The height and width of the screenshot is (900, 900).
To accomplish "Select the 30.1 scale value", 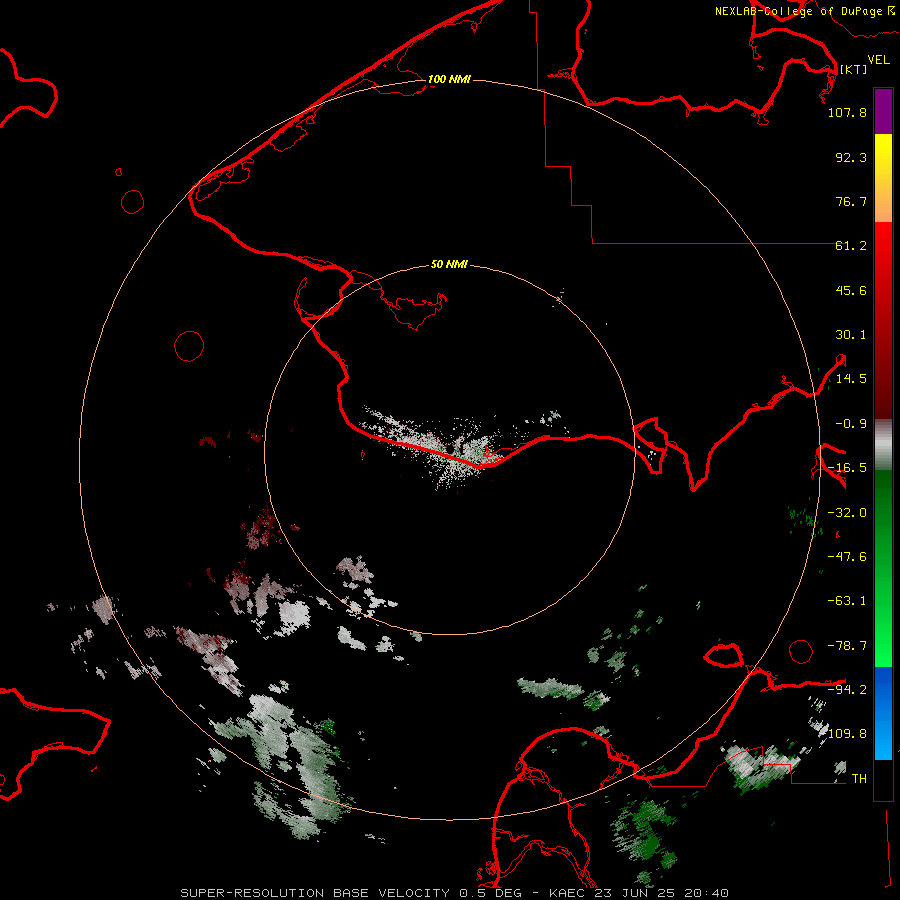I will (851, 335).
